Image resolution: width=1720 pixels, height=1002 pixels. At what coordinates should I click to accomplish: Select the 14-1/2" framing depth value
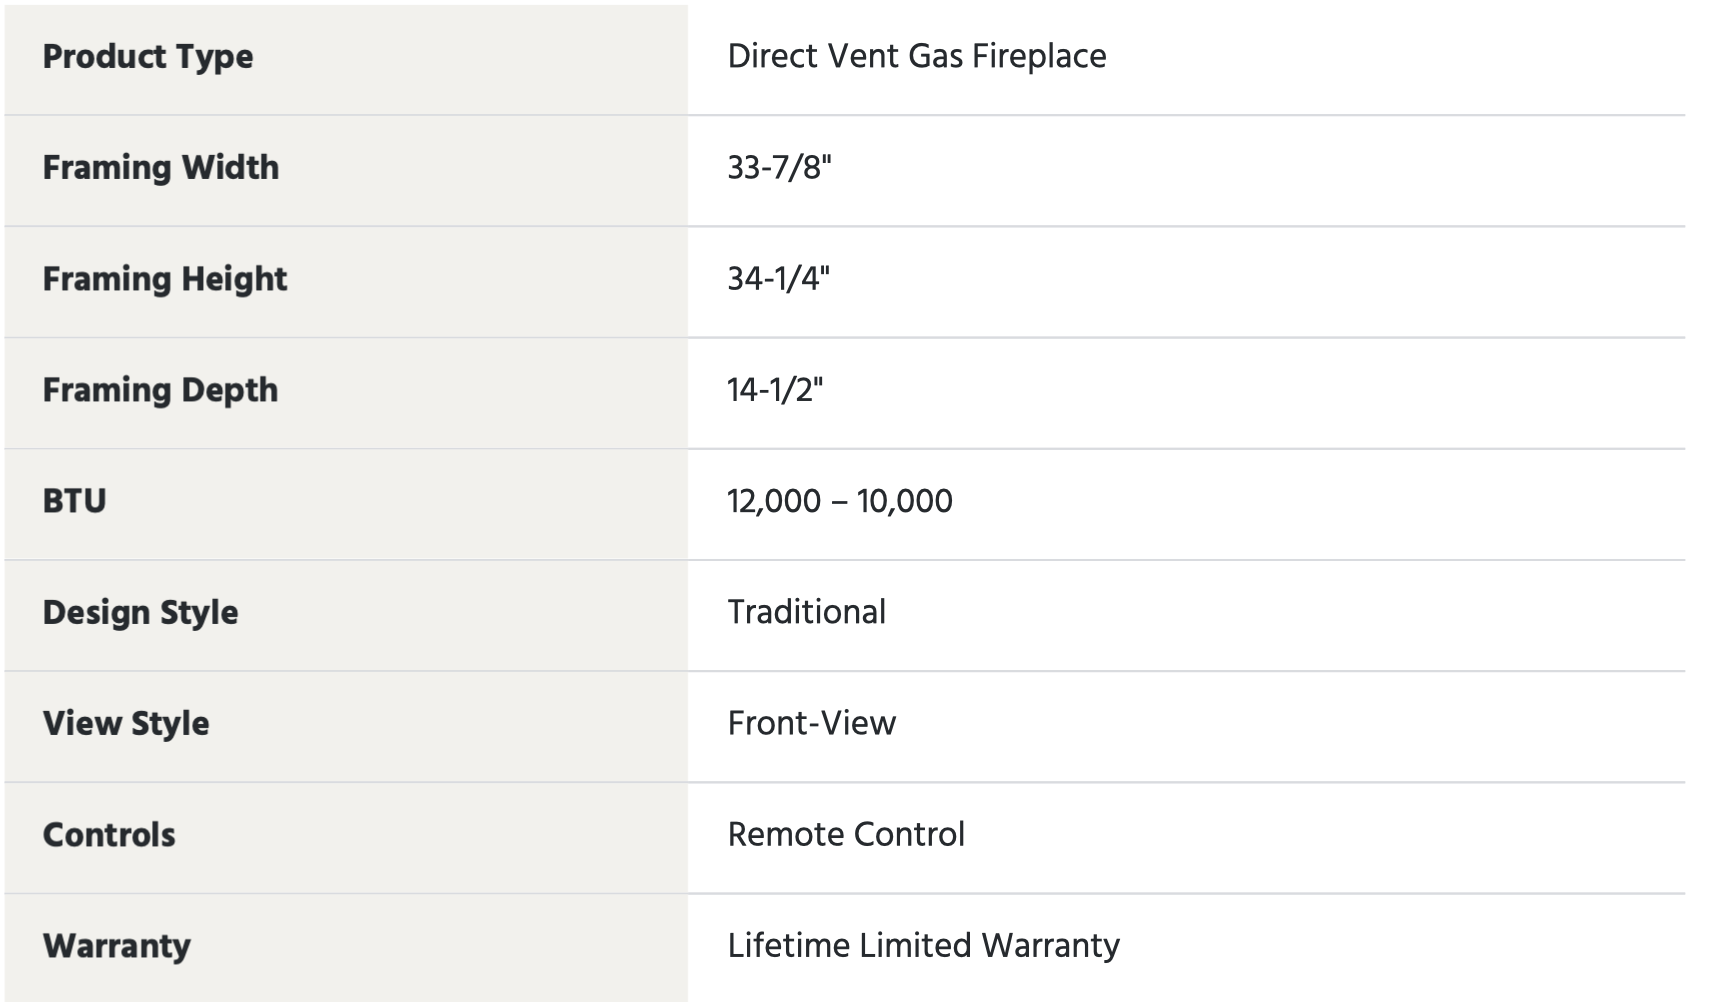775,389
